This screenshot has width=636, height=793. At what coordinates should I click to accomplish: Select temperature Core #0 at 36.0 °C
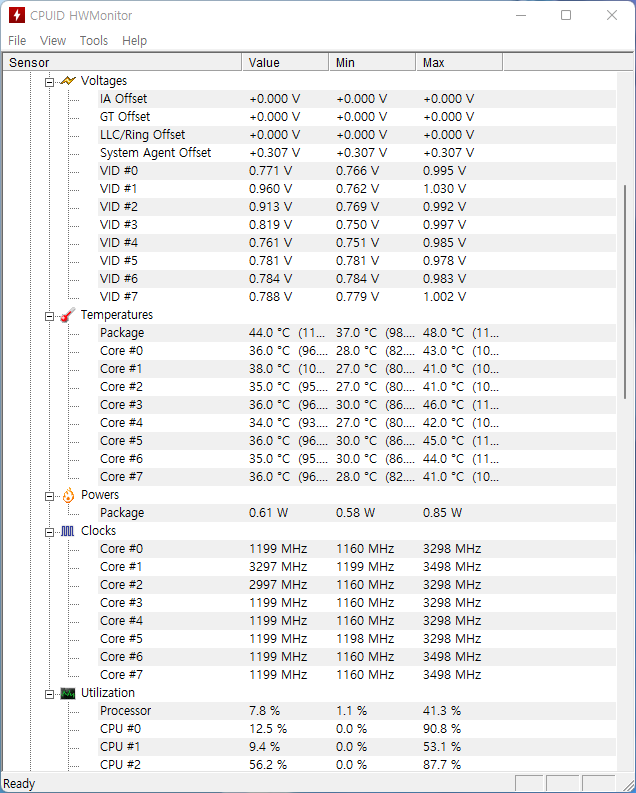point(357,351)
